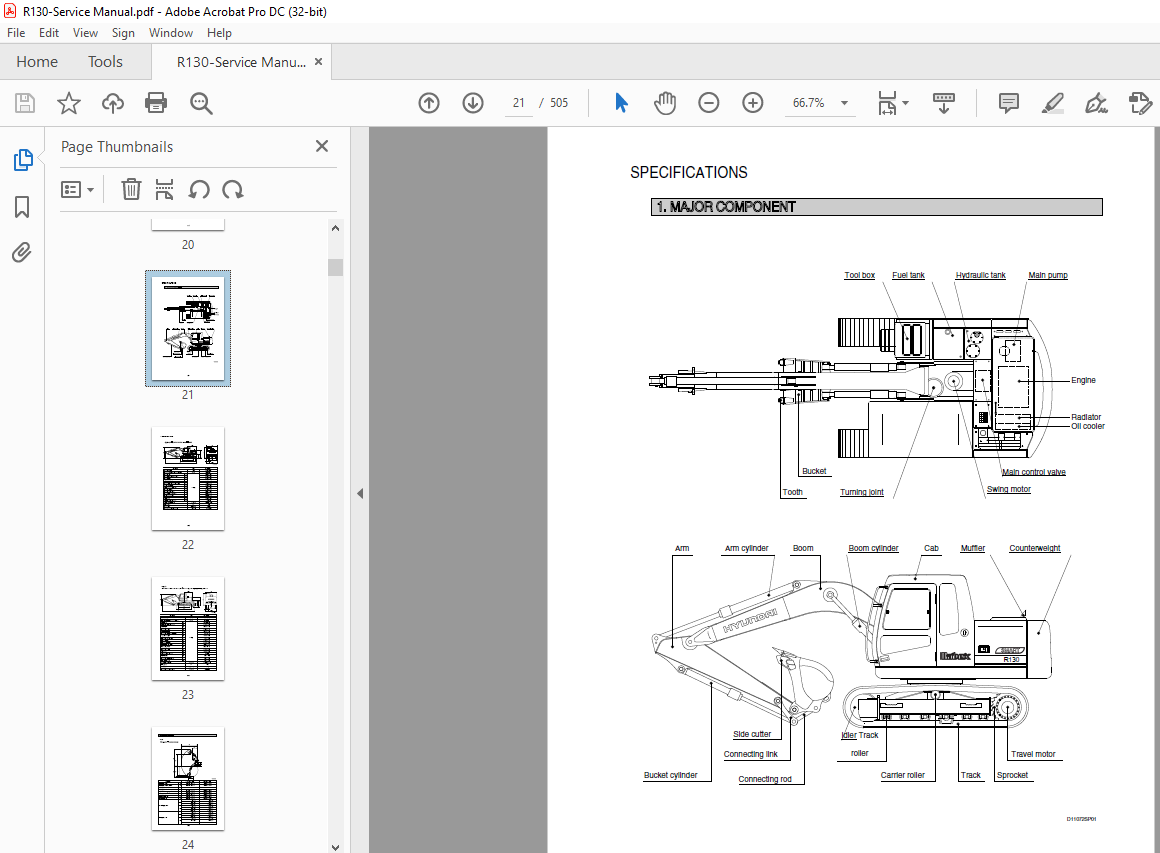
Task: Delete selected pages with trash icon
Action: pyautogui.click(x=131, y=189)
